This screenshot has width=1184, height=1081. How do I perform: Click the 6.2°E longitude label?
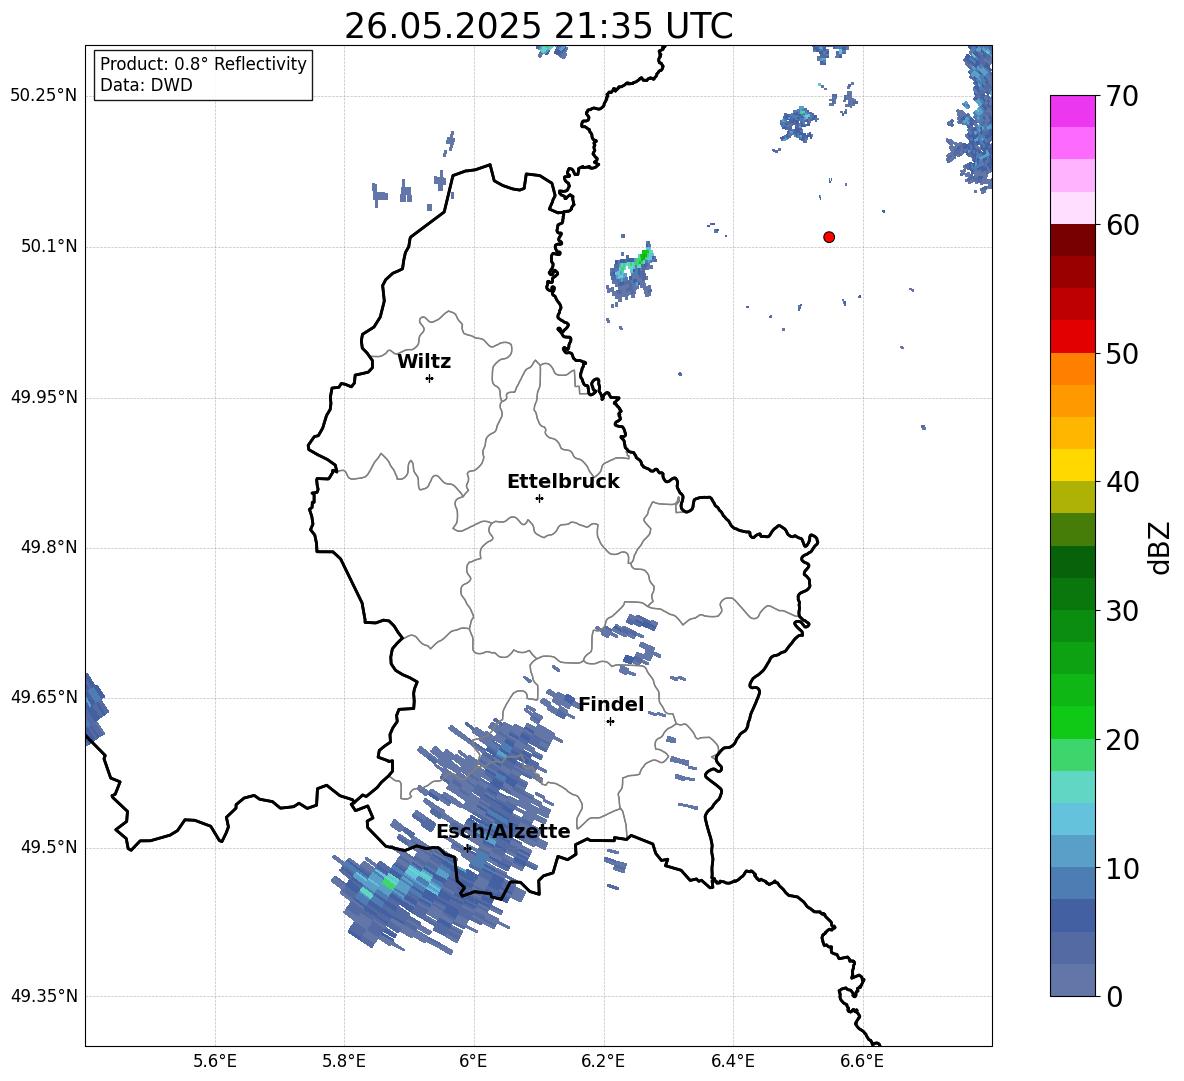(603, 1061)
